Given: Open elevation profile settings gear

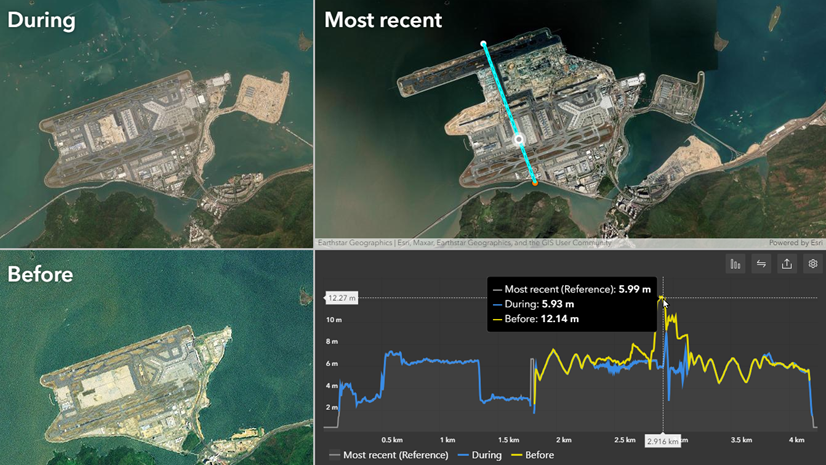Looking at the screenshot, I should (x=812, y=264).
